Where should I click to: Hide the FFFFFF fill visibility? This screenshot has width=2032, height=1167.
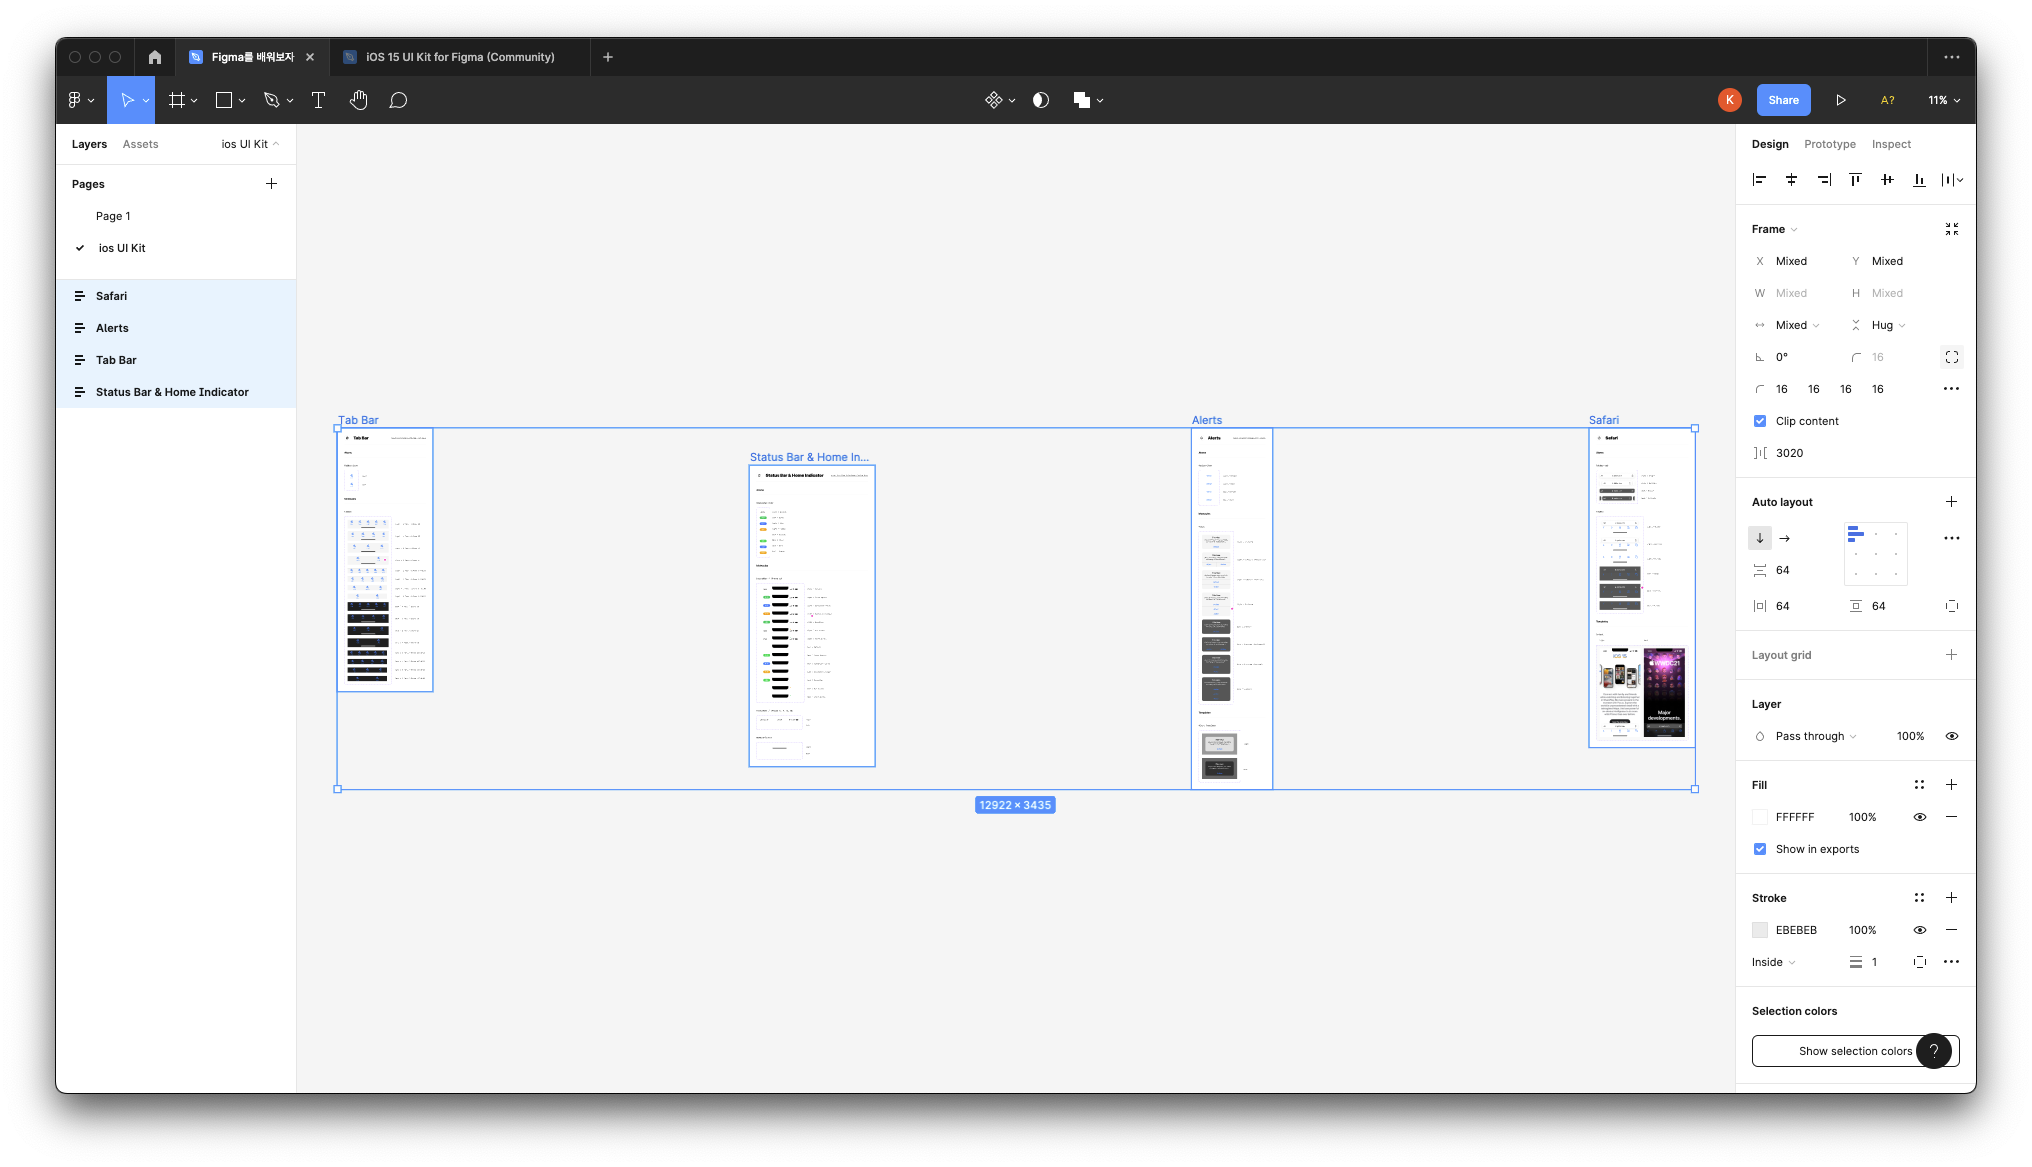(x=1919, y=817)
